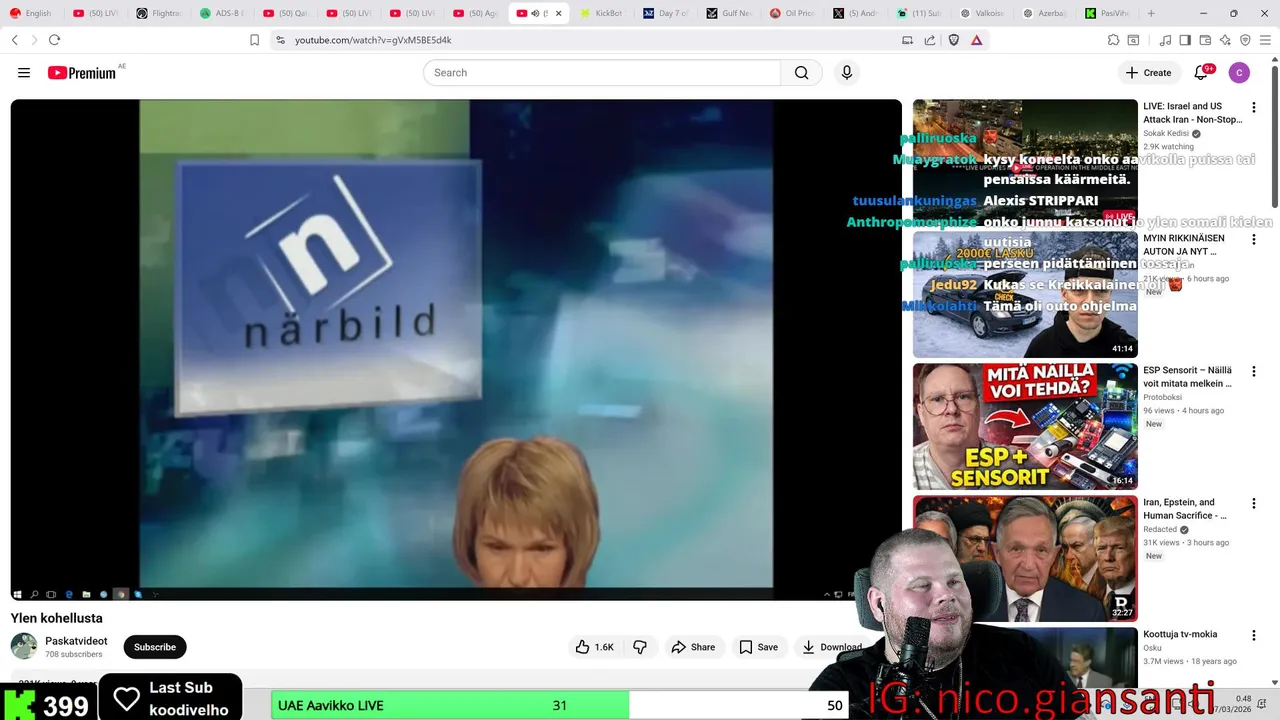The height and width of the screenshot is (720, 1280).
Task: Switch to the Day 7 of tab
Action: [x=666, y=13]
